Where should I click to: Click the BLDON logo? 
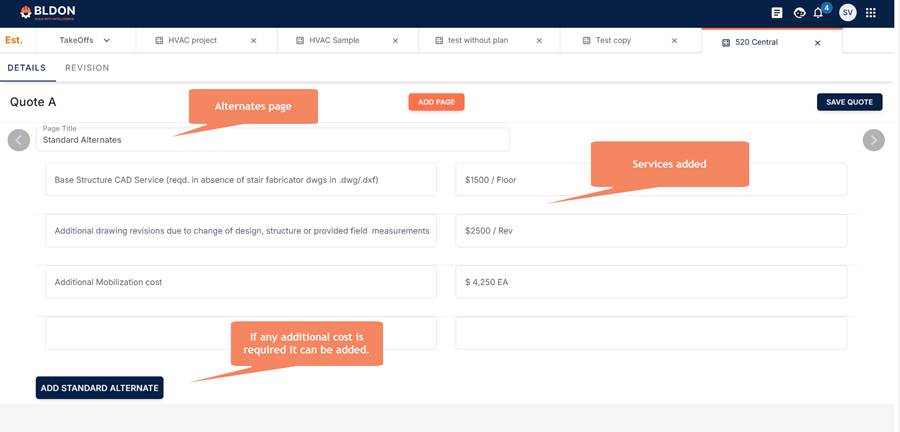tap(47, 12)
